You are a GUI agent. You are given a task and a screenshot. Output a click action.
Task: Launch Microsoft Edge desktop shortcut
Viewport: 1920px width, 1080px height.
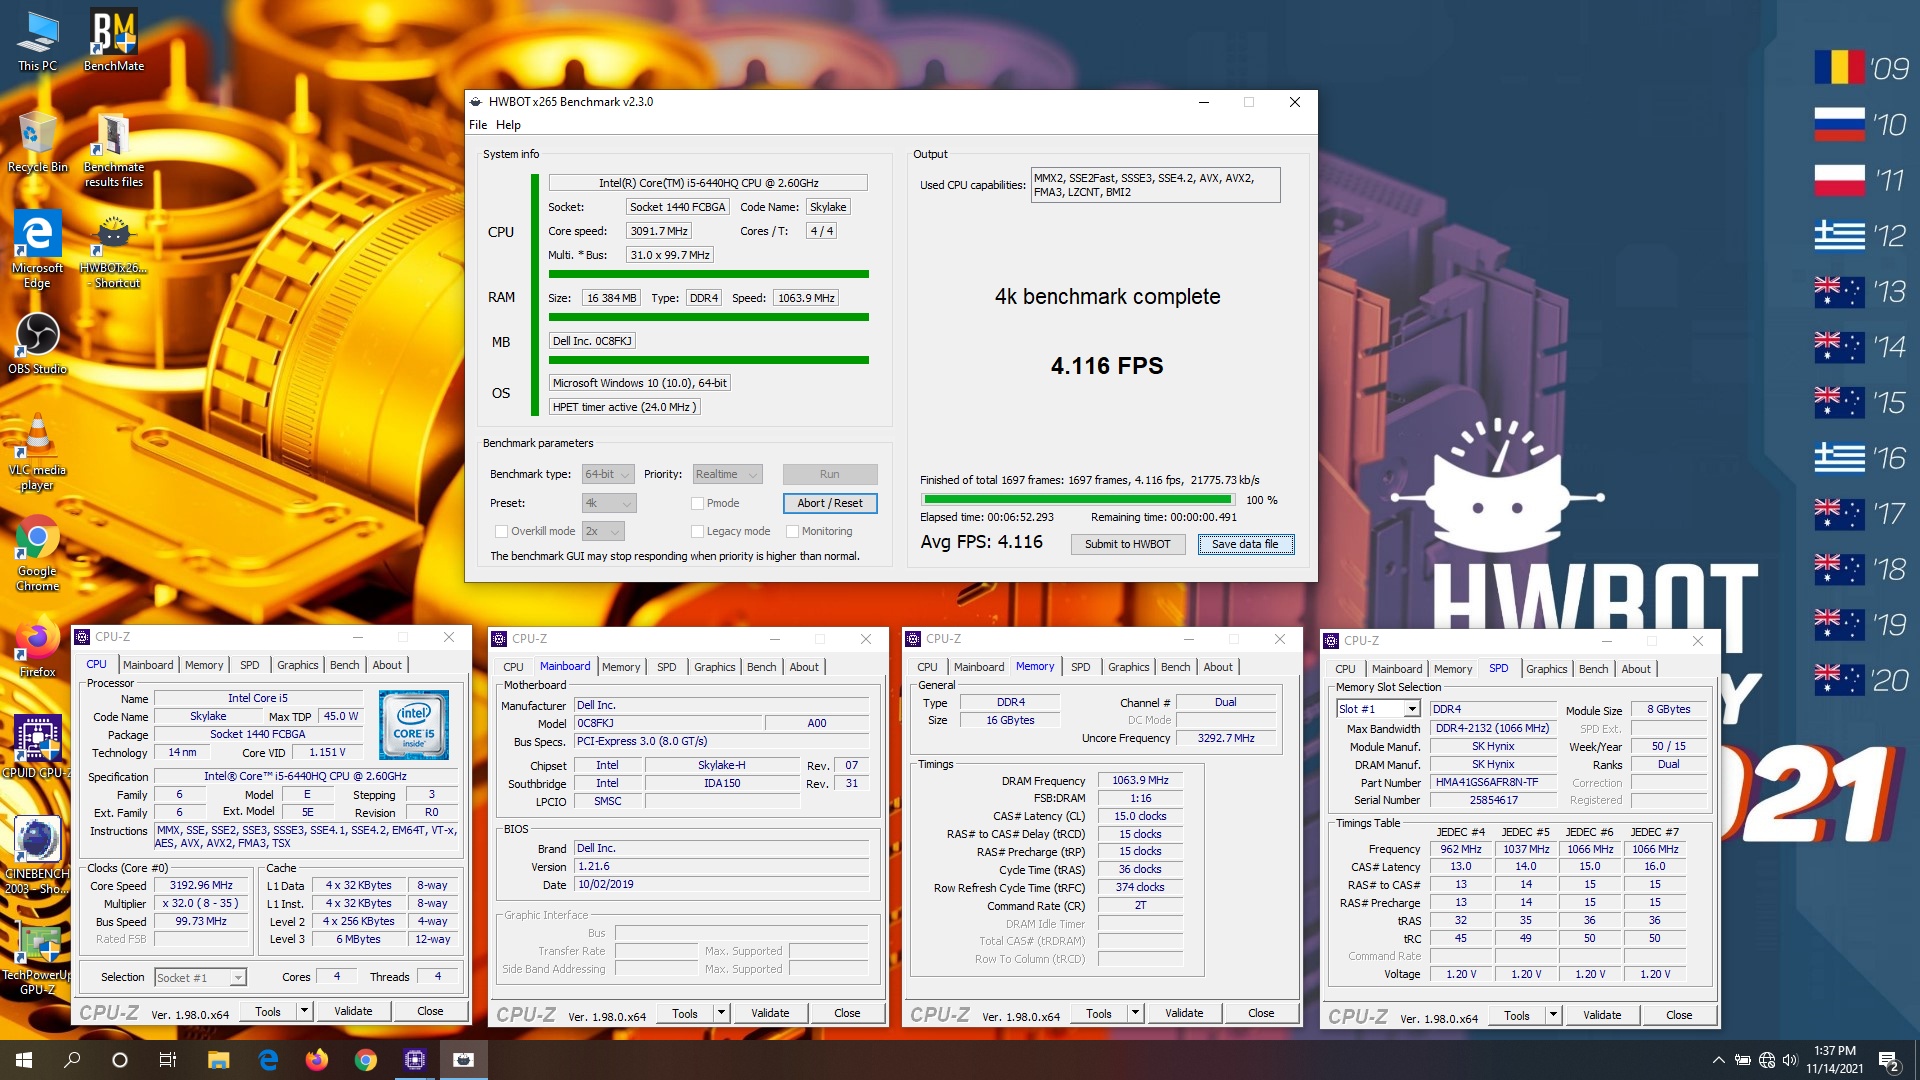(37, 250)
